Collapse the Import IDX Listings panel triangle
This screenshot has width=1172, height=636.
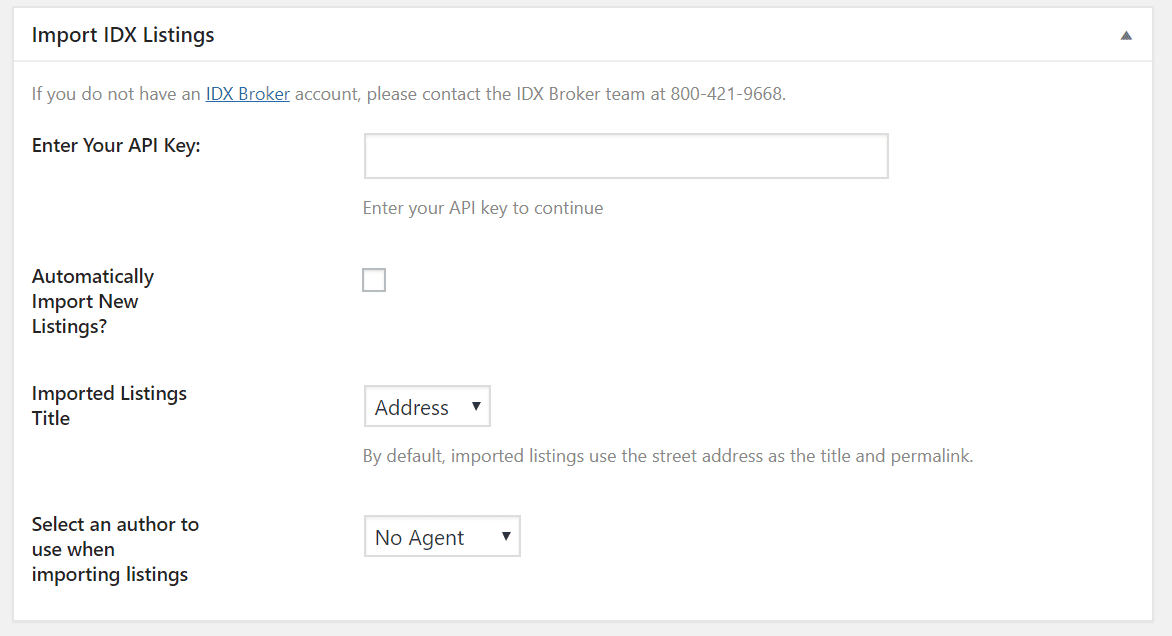pyautogui.click(x=1126, y=35)
